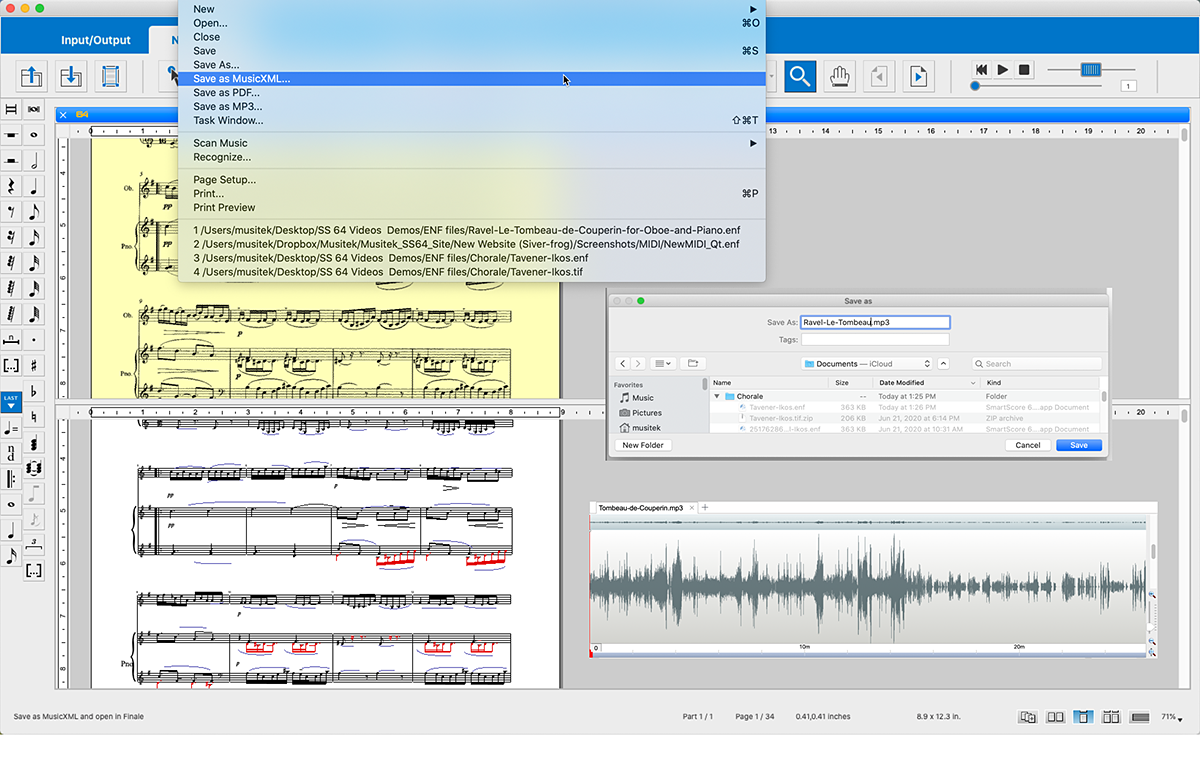Open recent file Tavener-Ikos.tif
Viewport: 1200px width, 772px height.
[471, 272]
